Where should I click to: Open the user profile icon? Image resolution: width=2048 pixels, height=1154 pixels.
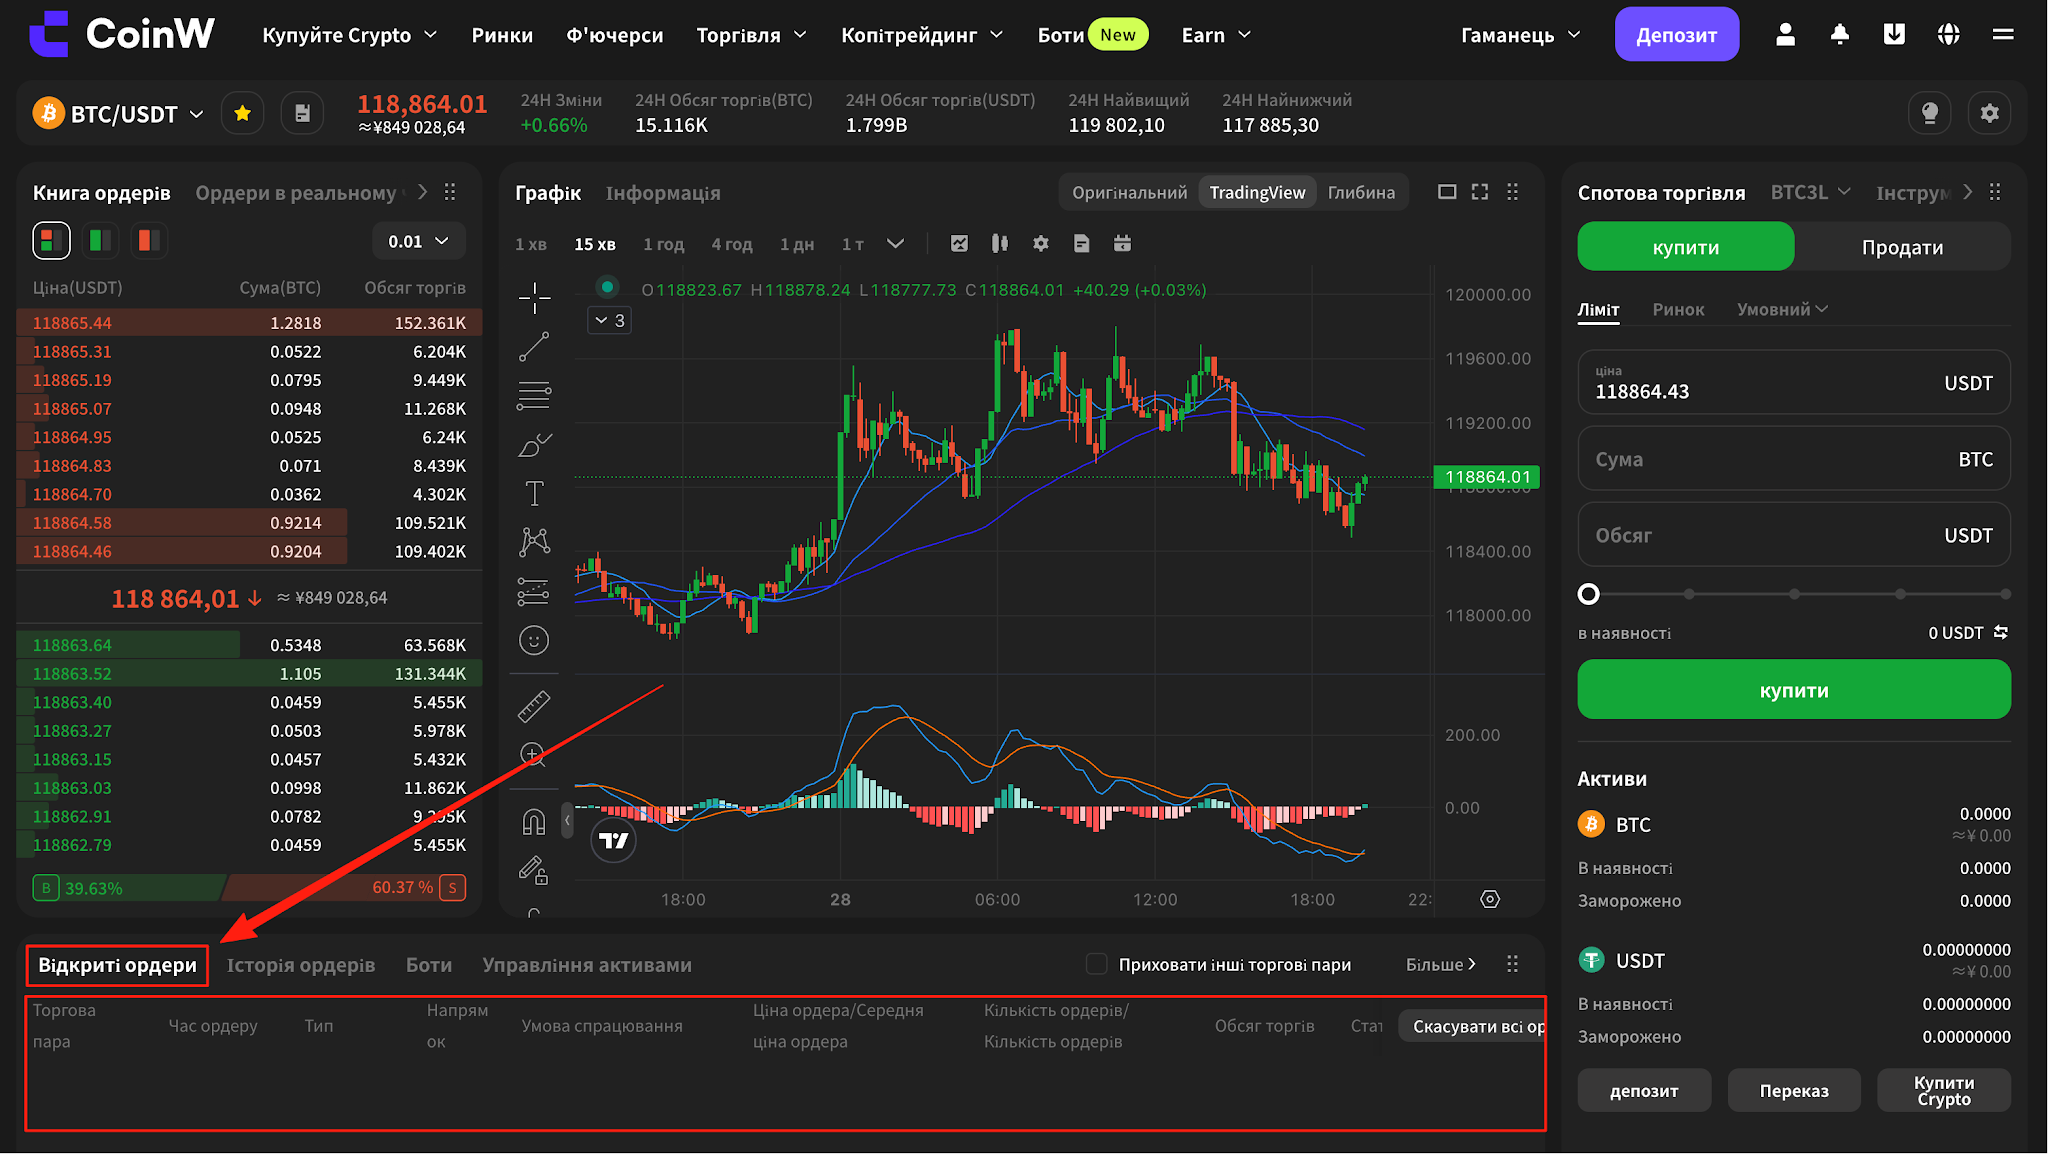[1785, 35]
